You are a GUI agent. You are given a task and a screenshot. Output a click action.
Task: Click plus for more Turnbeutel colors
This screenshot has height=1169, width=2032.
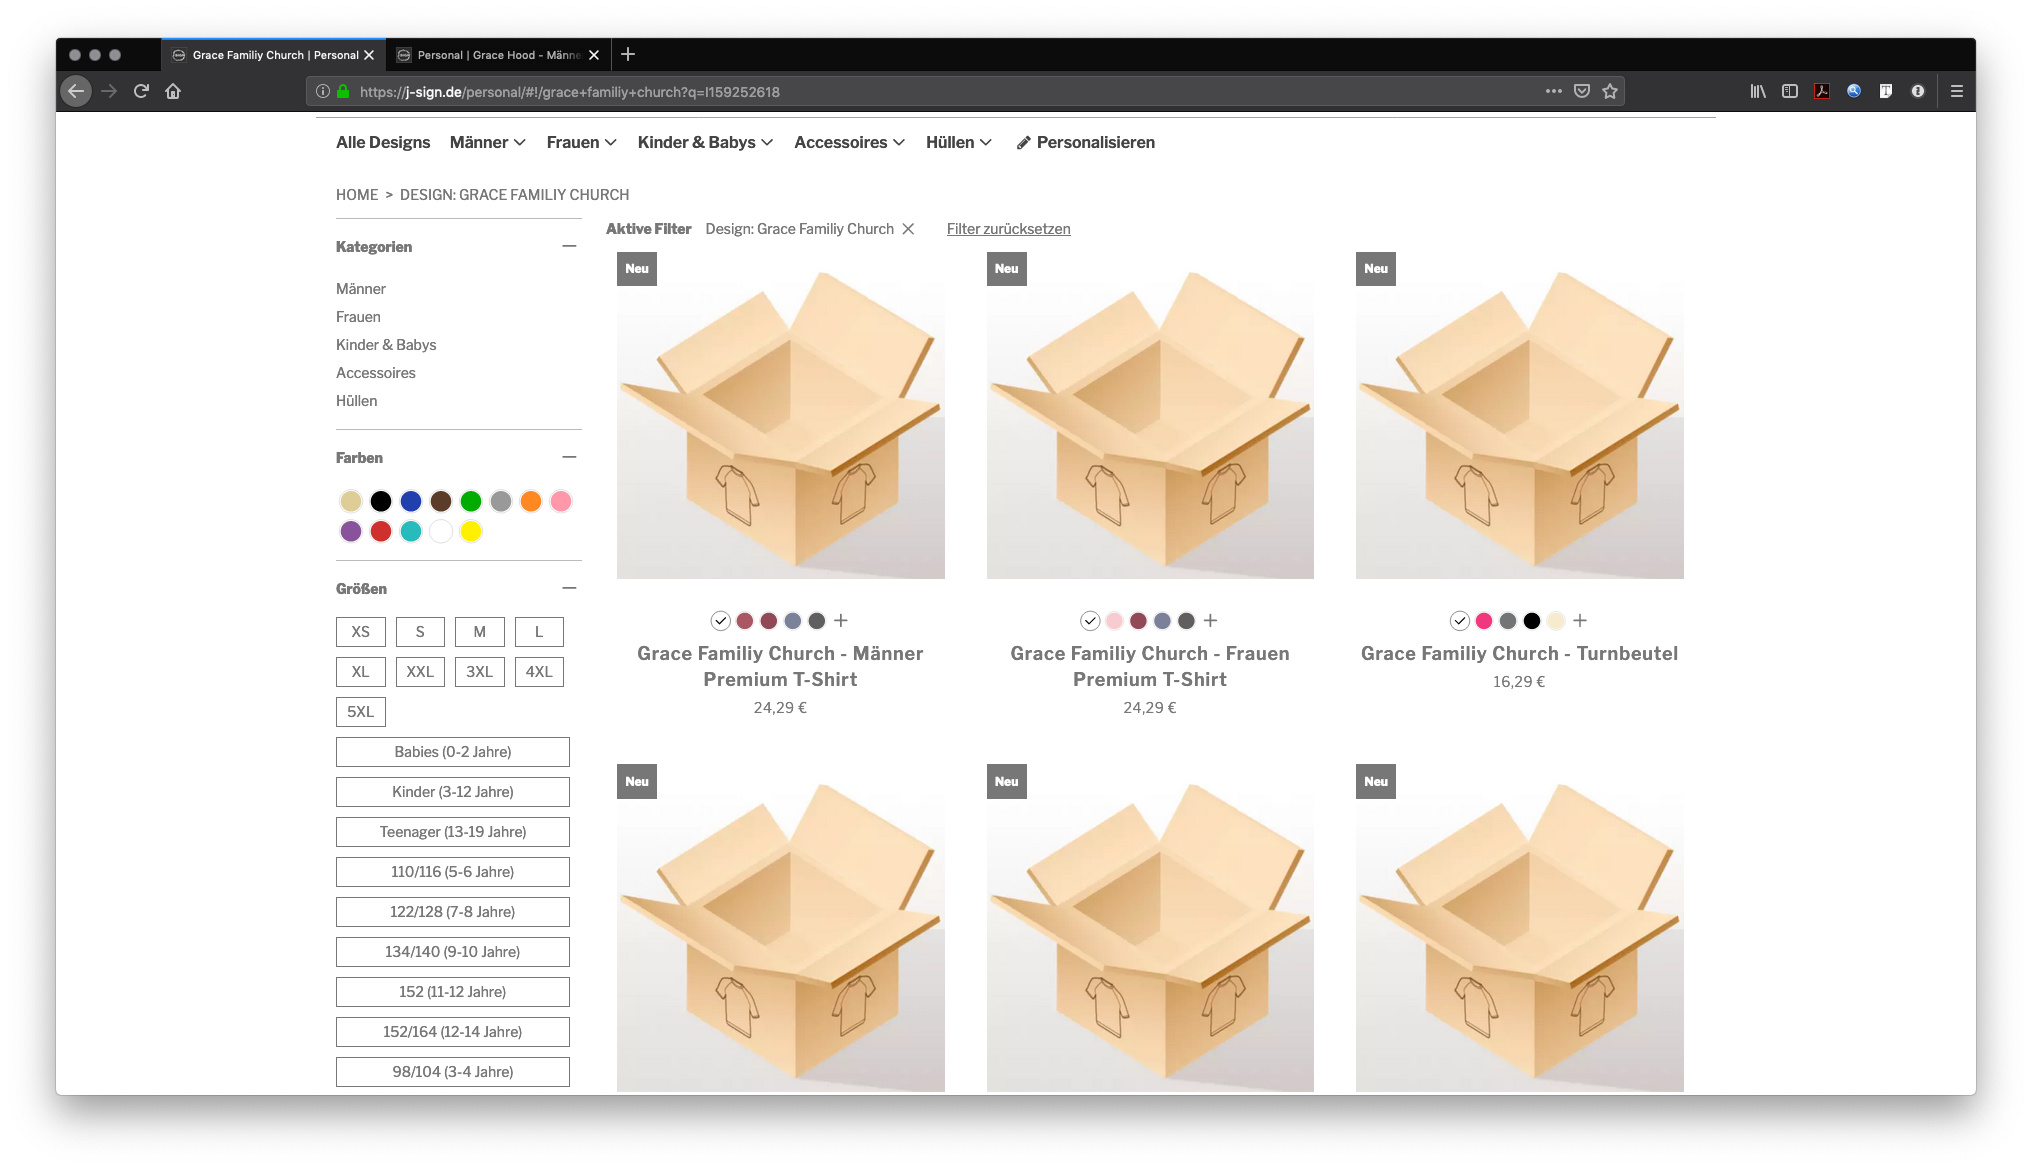pyautogui.click(x=1580, y=621)
